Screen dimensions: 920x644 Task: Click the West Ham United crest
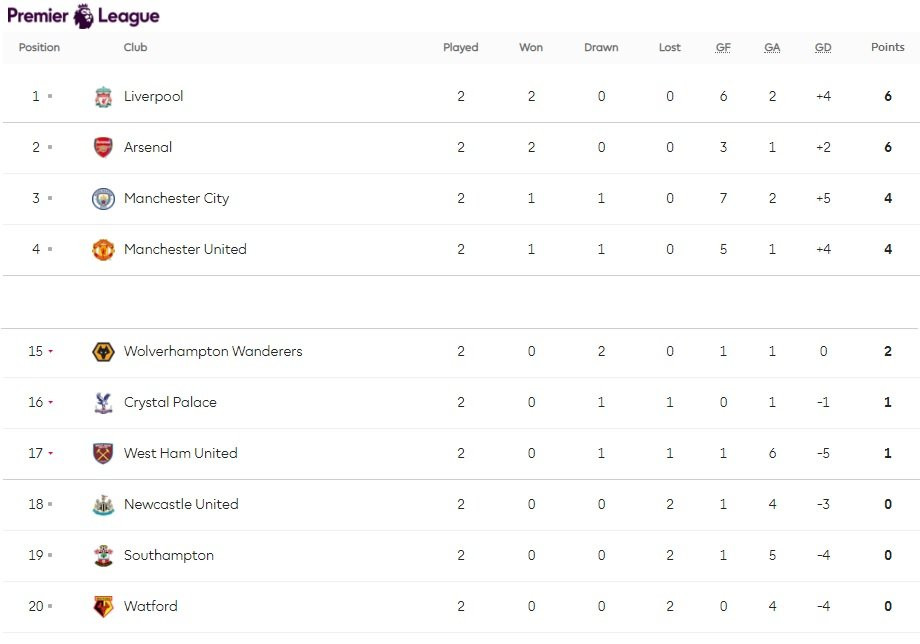point(103,454)
